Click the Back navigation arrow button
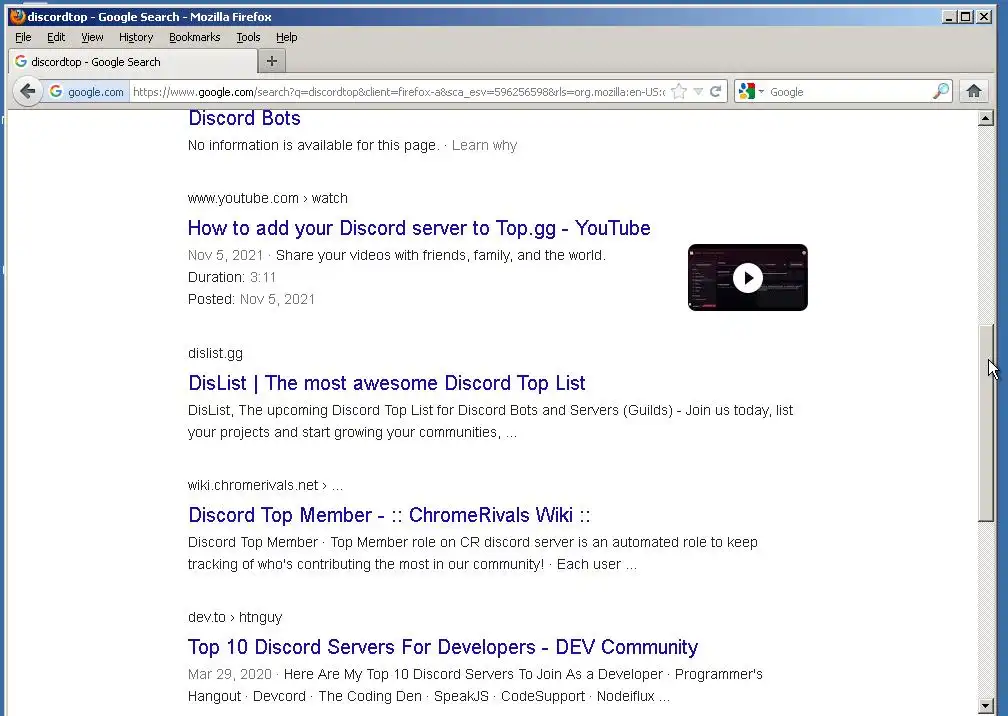The height and width of the screenshot is (716, 1008). (x=27, y=91)
